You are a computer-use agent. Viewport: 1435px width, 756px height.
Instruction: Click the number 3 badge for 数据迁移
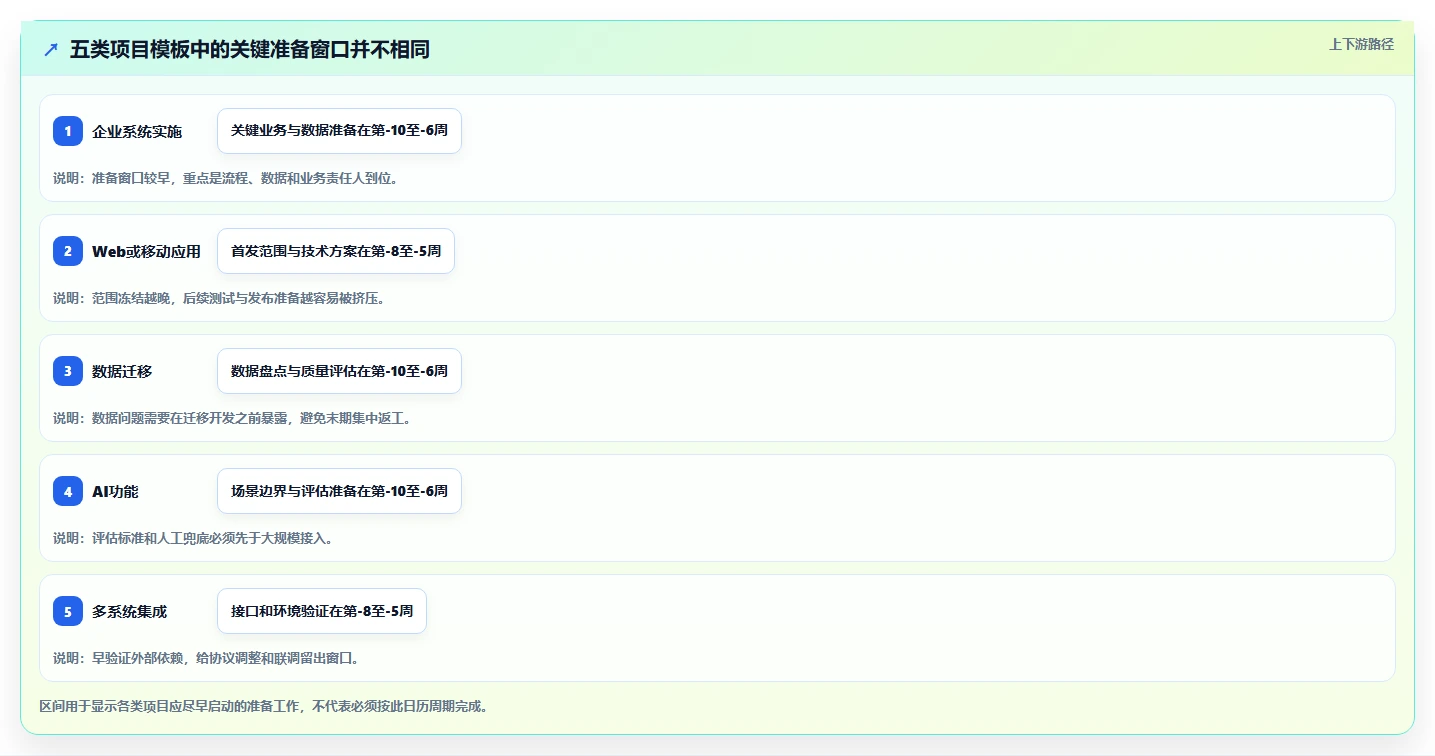[68, 371]
